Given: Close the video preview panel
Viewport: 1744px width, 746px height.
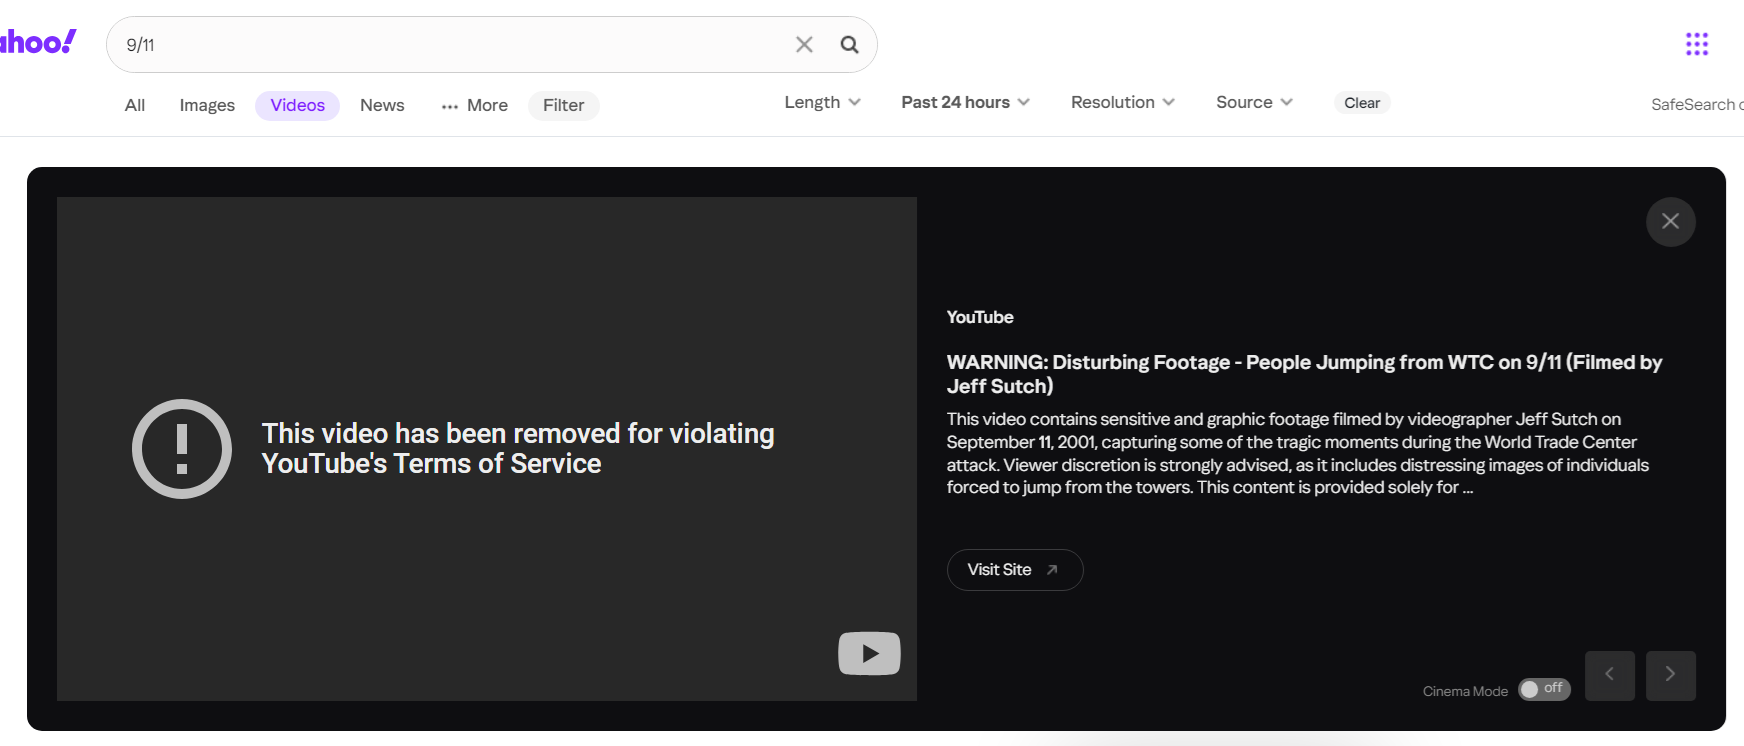Looking at the screenshot, I should tap(1670, 221).
